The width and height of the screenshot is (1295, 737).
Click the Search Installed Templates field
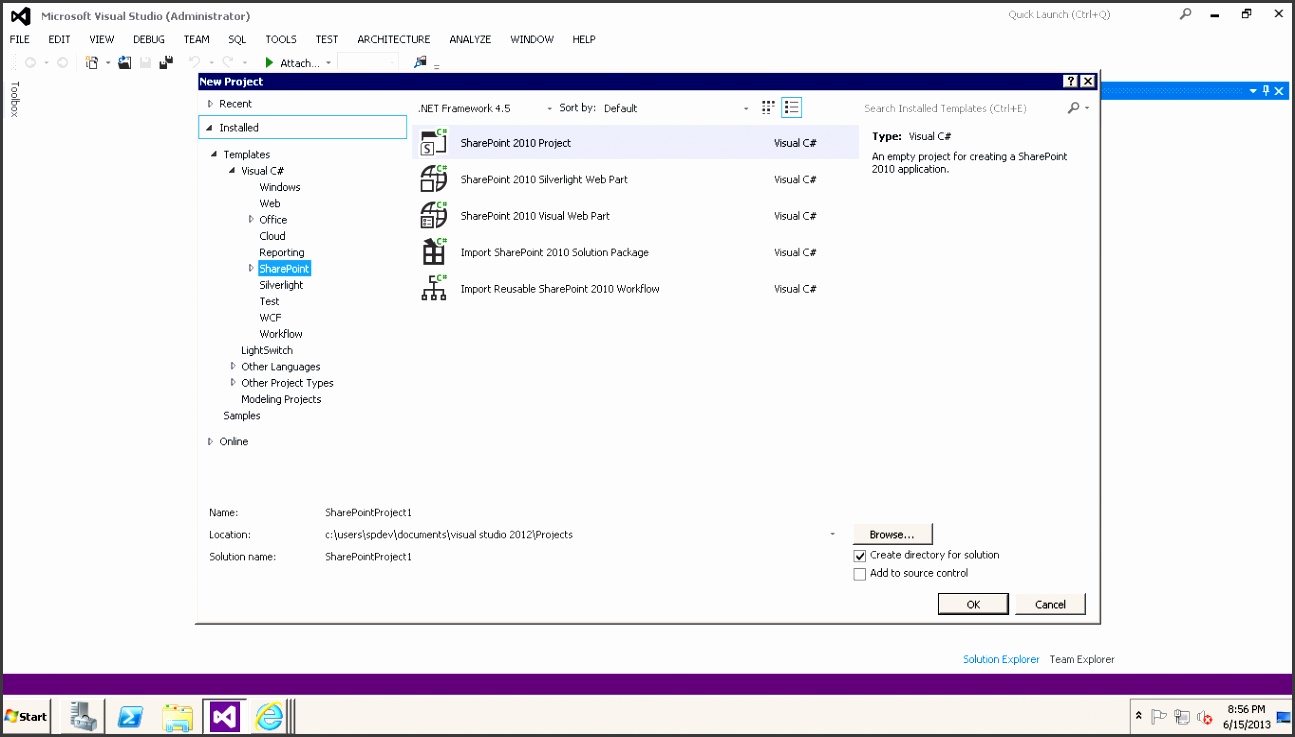pos(960,108)
